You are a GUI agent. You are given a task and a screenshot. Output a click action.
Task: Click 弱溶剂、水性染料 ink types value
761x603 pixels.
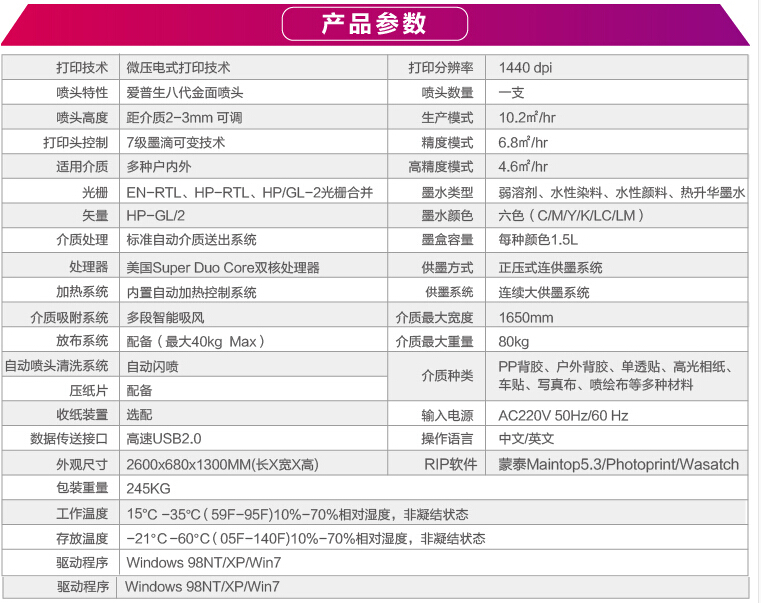pyautogui.click(x=622, y=192)
